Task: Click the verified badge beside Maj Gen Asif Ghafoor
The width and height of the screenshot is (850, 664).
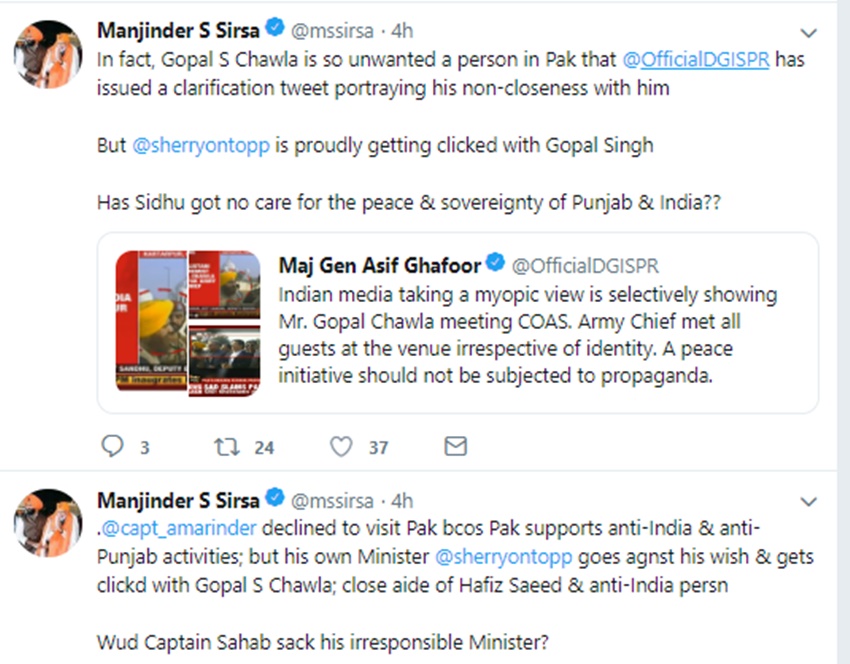Action: point(496,266)
